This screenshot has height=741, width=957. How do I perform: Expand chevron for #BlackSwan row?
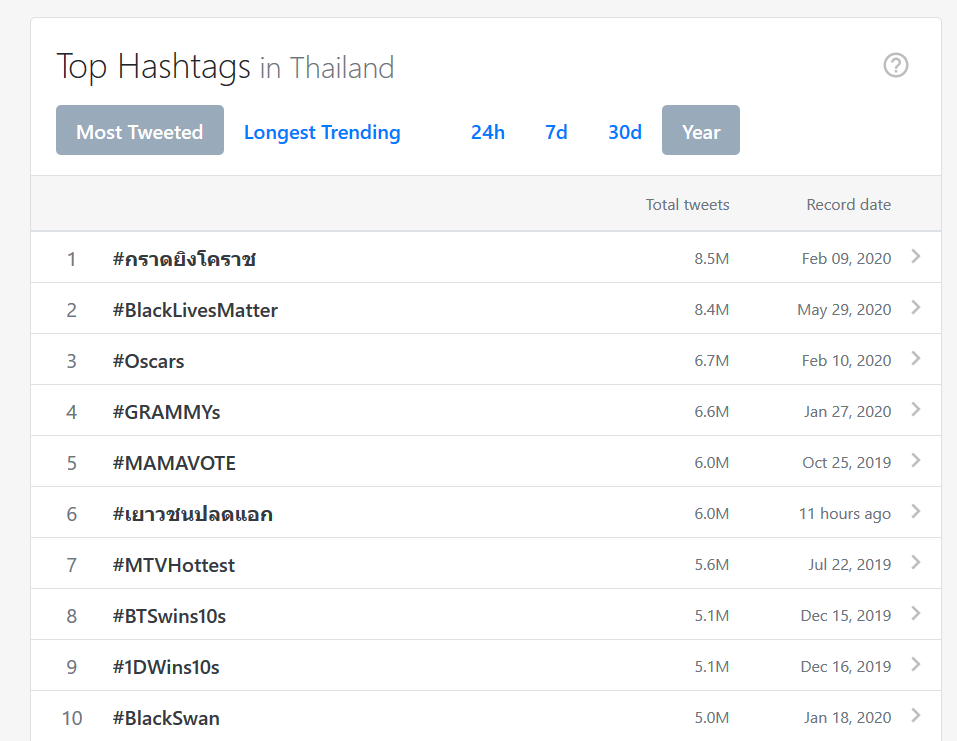(915, 715)
